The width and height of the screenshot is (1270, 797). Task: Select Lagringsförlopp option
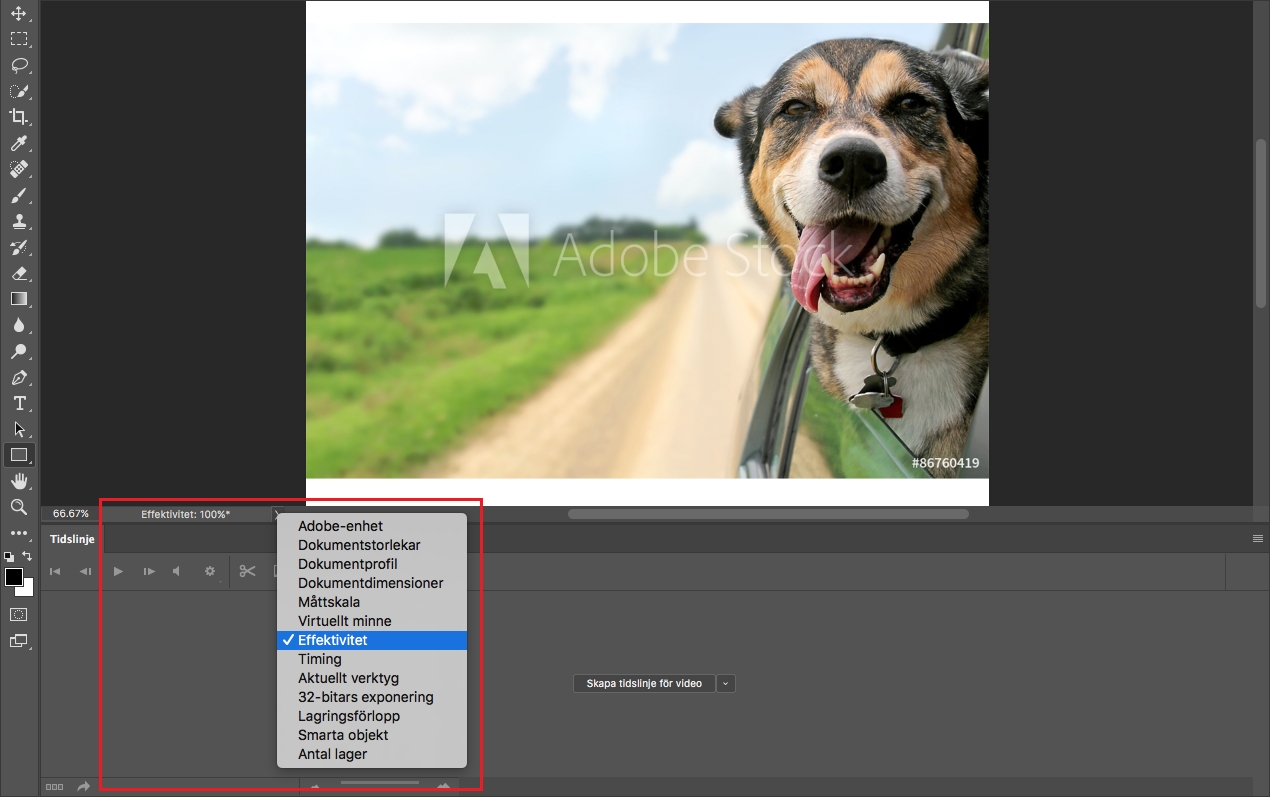click(372, 716)
